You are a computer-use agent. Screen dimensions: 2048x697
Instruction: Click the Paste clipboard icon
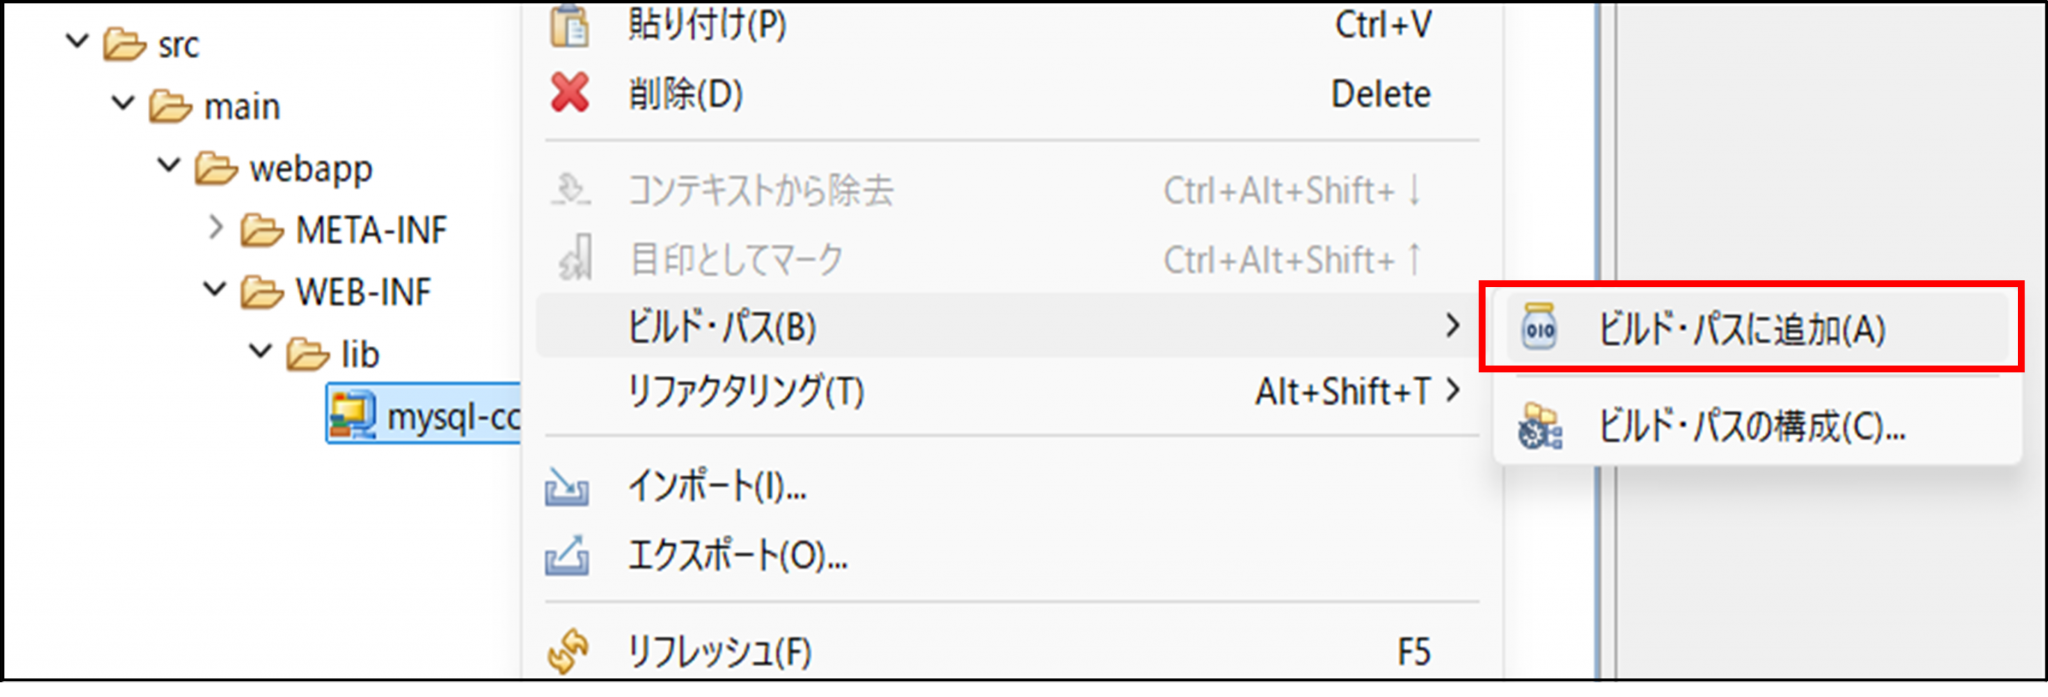click(570, 26)
